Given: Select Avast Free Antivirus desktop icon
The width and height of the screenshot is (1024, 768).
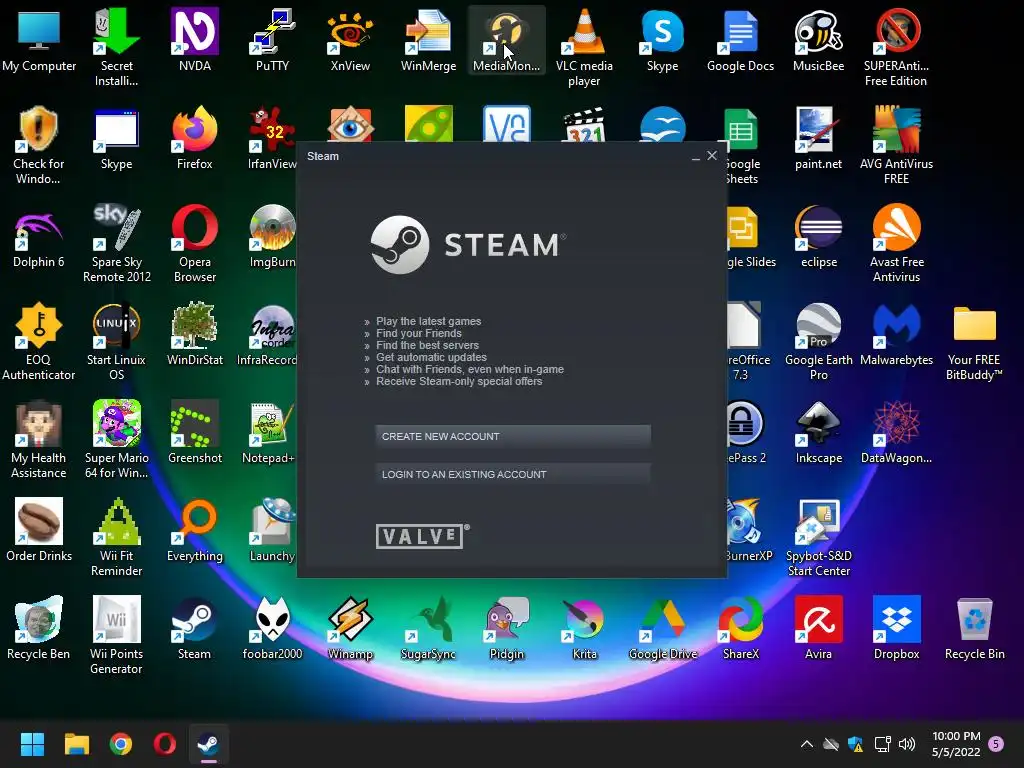Looking at the screenshot, I should click(897, 244).
